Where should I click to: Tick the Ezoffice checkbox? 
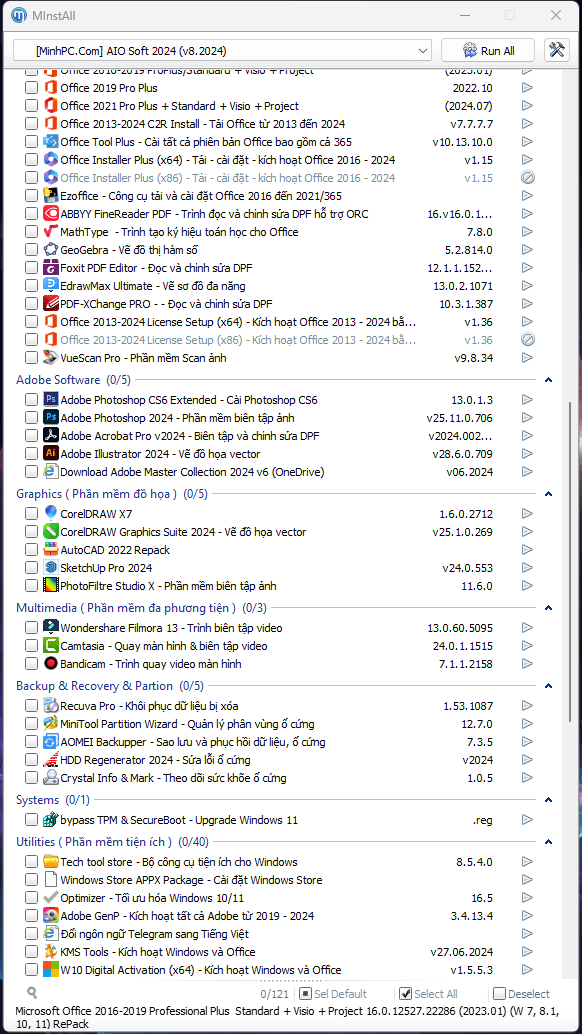pyautogui.click(x=31, y=196)
